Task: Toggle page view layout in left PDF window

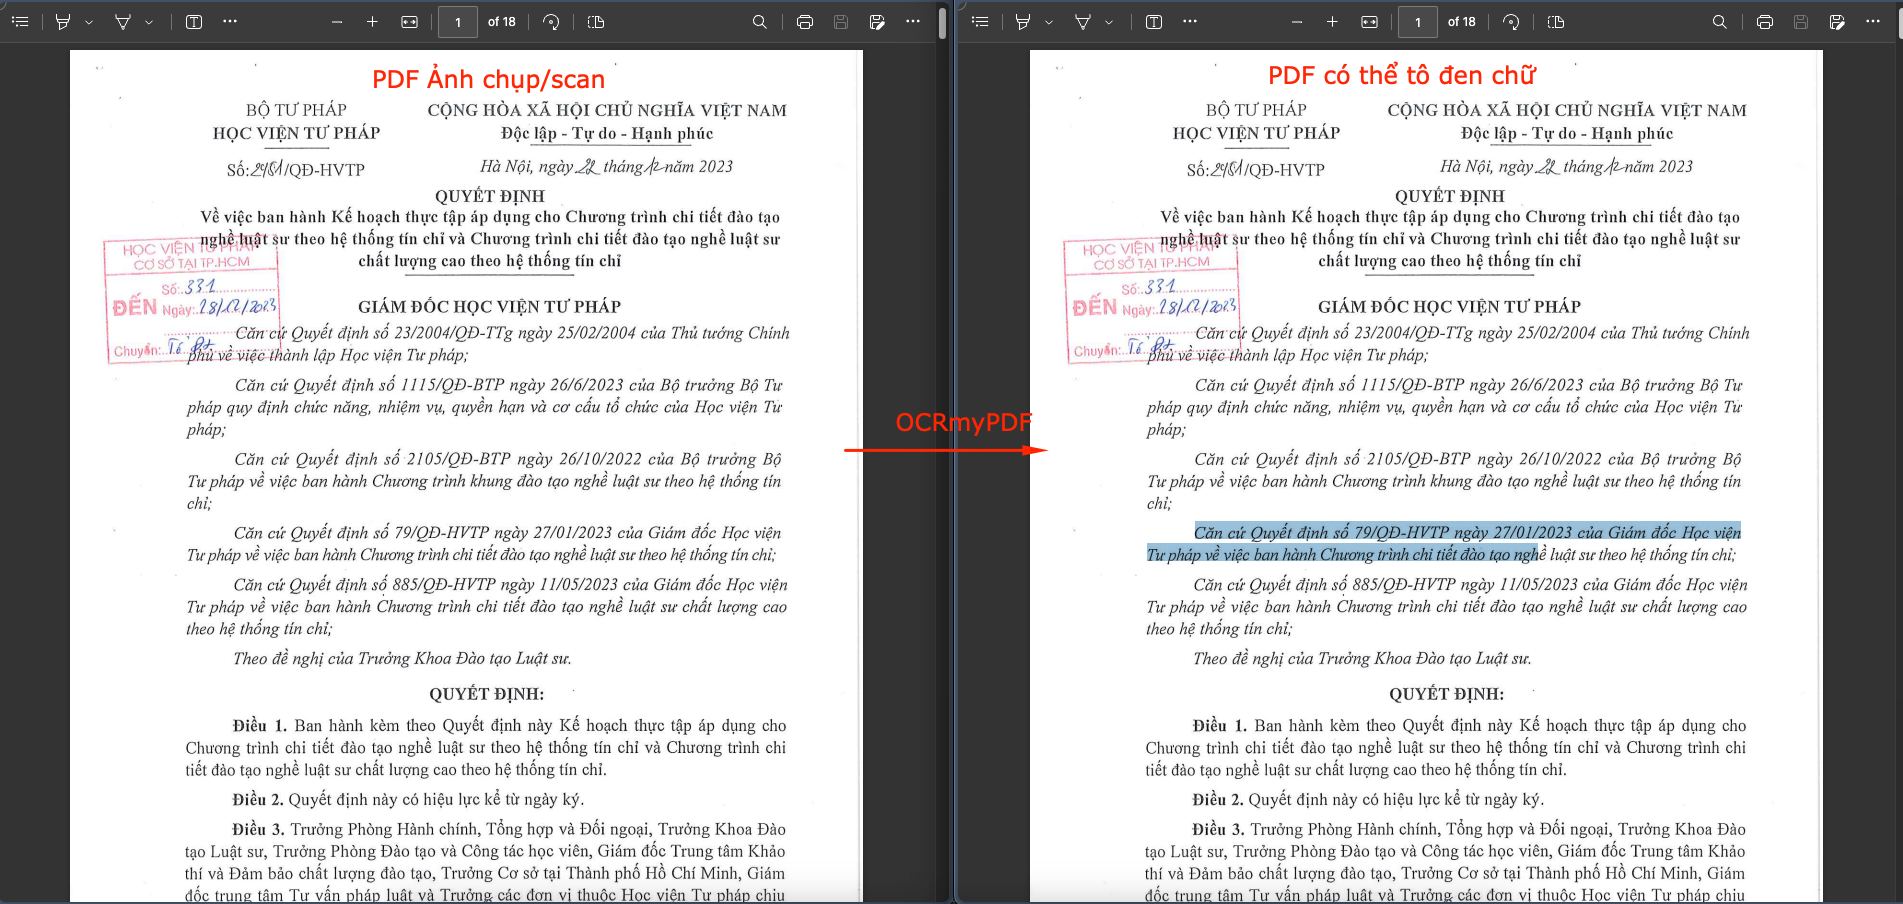Action: [x=596, y=21]
